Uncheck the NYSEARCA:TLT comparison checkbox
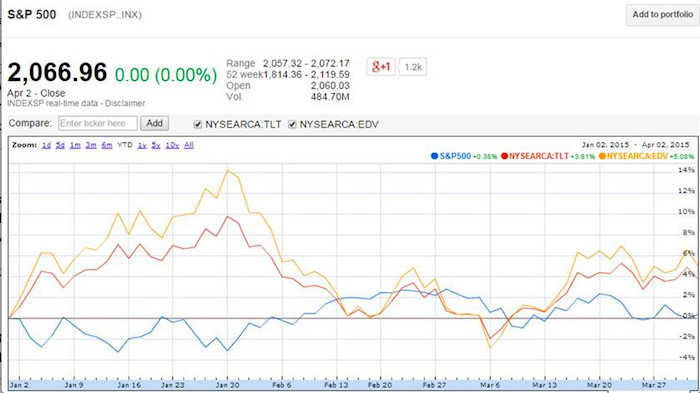Image resolution: width=700 pixels, height=393 pixels. tap(198, 125)
